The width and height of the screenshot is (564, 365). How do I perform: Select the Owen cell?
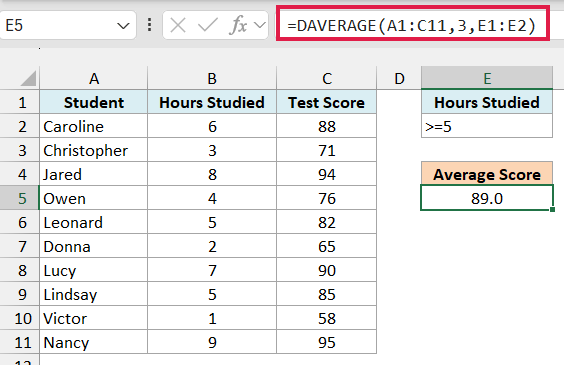(94, 199)
